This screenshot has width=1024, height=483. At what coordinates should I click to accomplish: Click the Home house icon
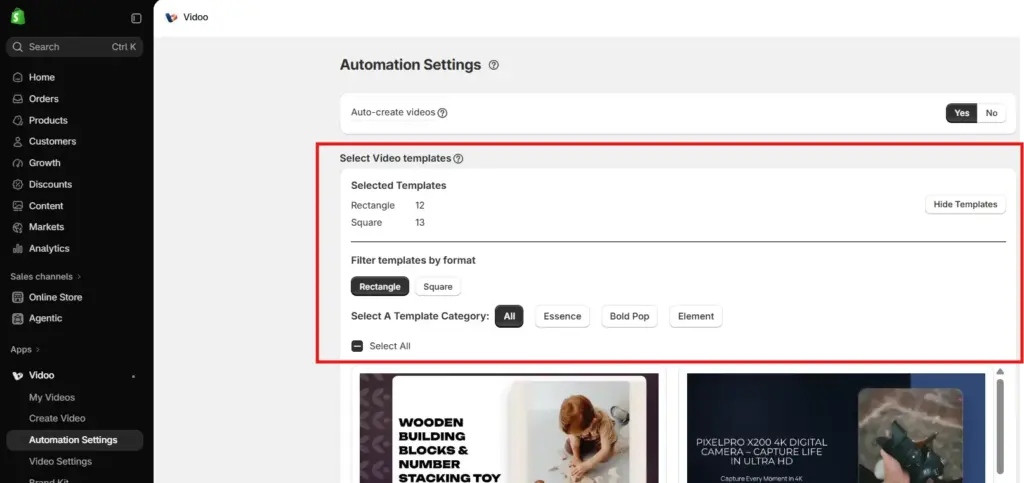(x=18, y=77)
